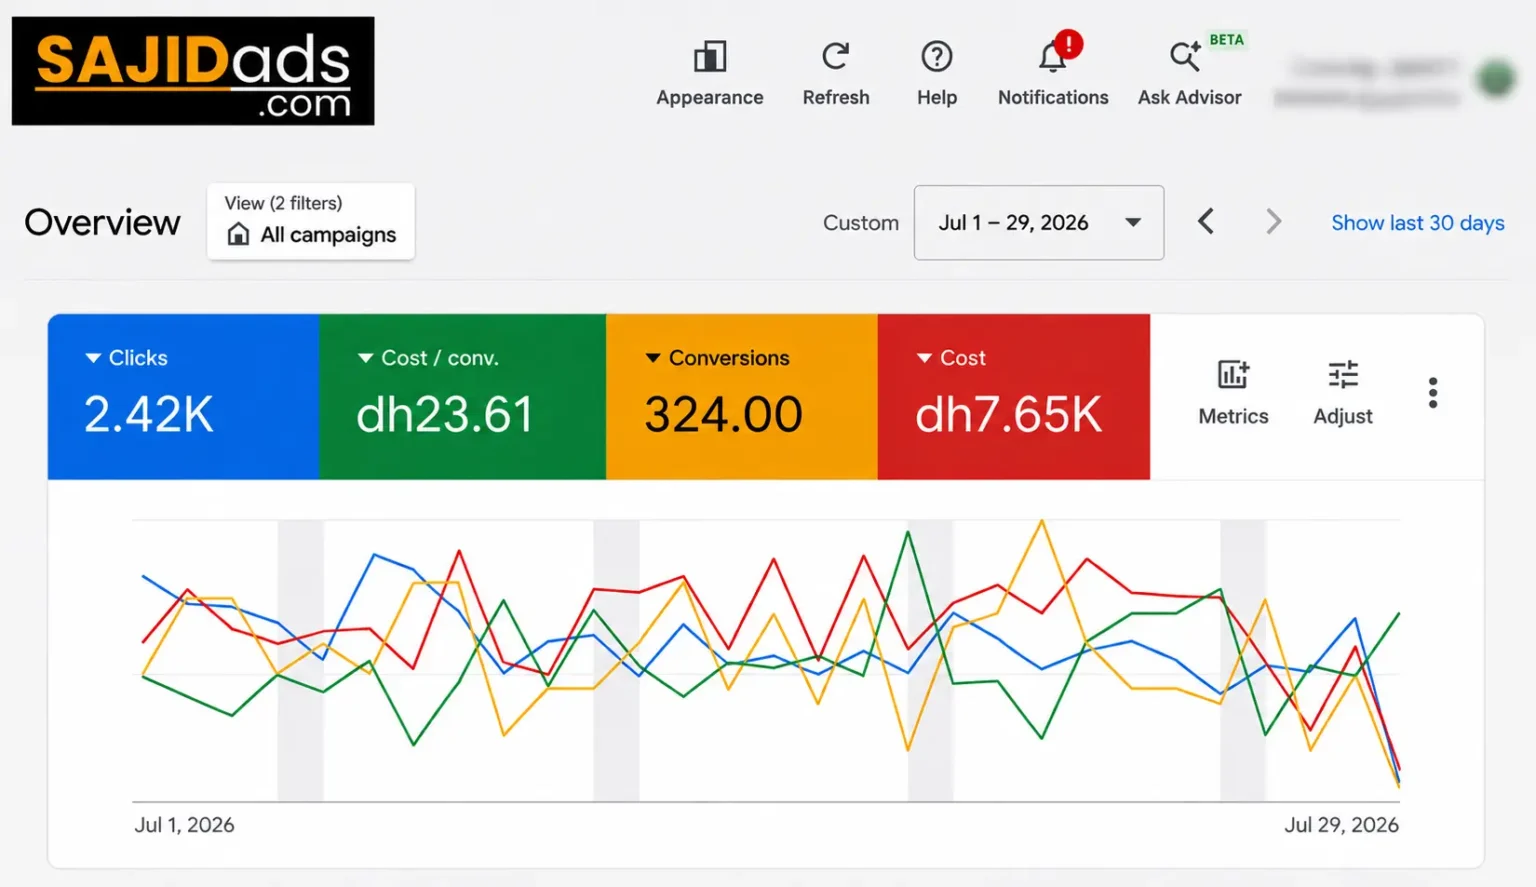Open the Appearance settings icon
The height and width of the screenshot is (887, 1536).
[710, 57]
